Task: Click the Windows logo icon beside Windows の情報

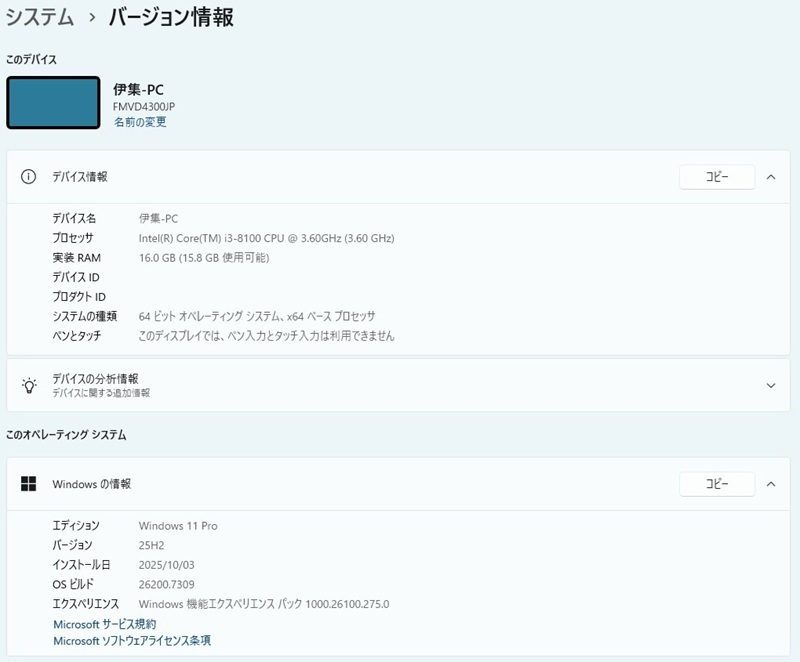Action: click(x=29, y=484)
